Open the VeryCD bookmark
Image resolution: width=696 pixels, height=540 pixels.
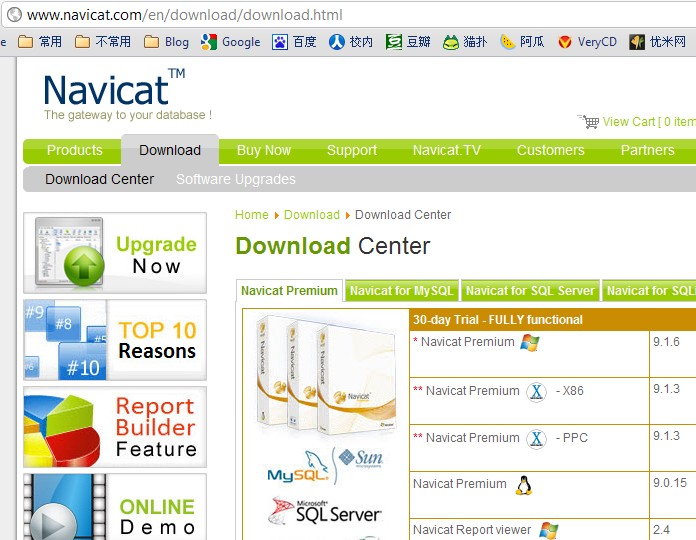tap(587, 42)
